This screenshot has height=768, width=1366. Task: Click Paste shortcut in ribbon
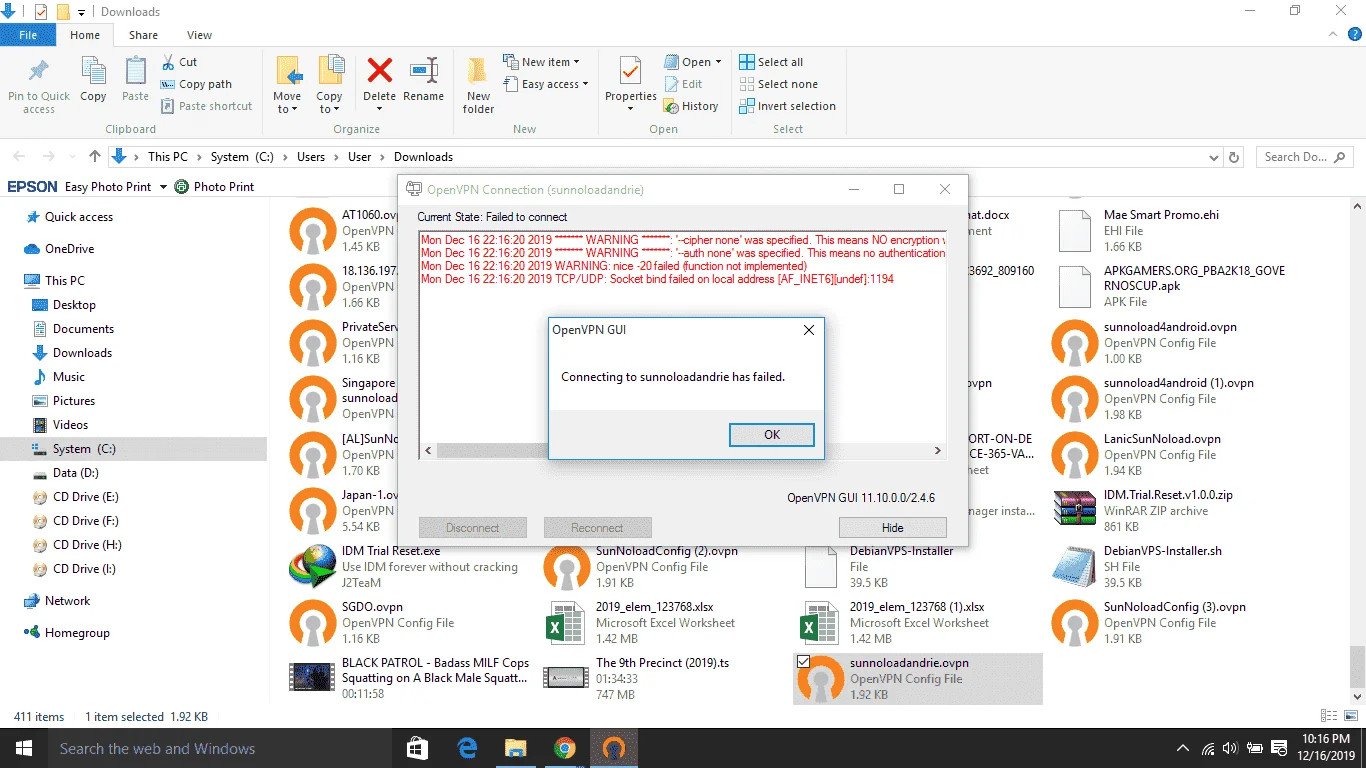tap(206, 106)
